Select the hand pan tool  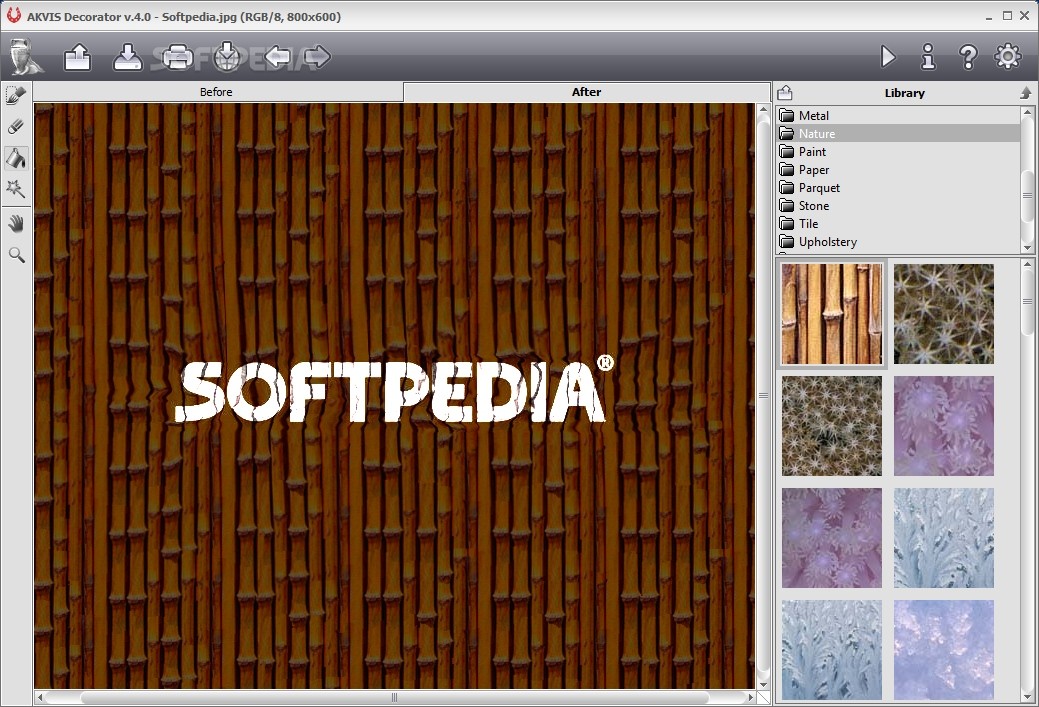coord(16,224)
